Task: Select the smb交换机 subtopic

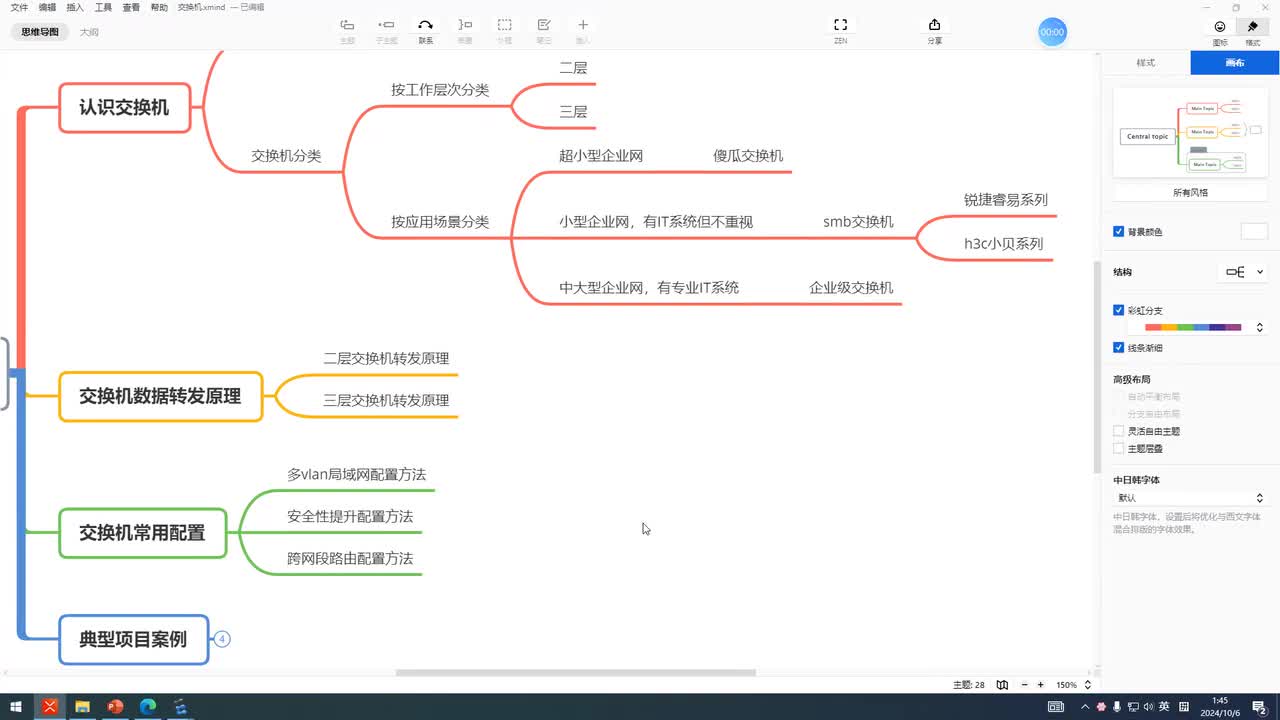Action: pyautogui.click(x=858, y=222)
